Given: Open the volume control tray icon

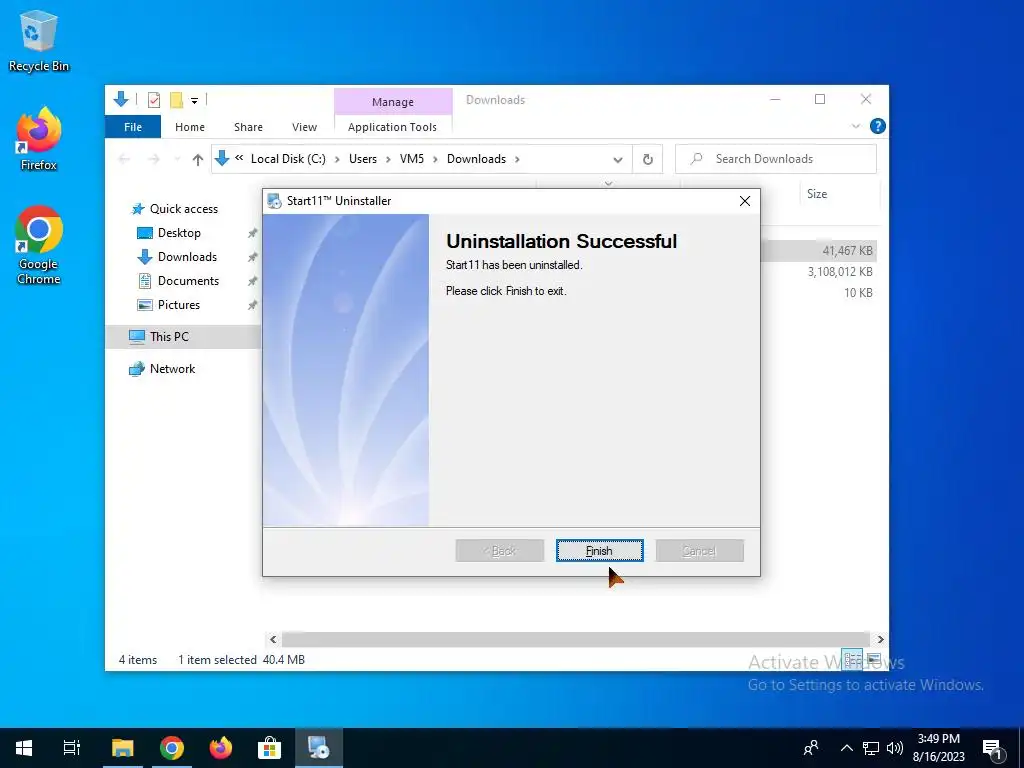Looking at the screenshot, I should (895, 748).
